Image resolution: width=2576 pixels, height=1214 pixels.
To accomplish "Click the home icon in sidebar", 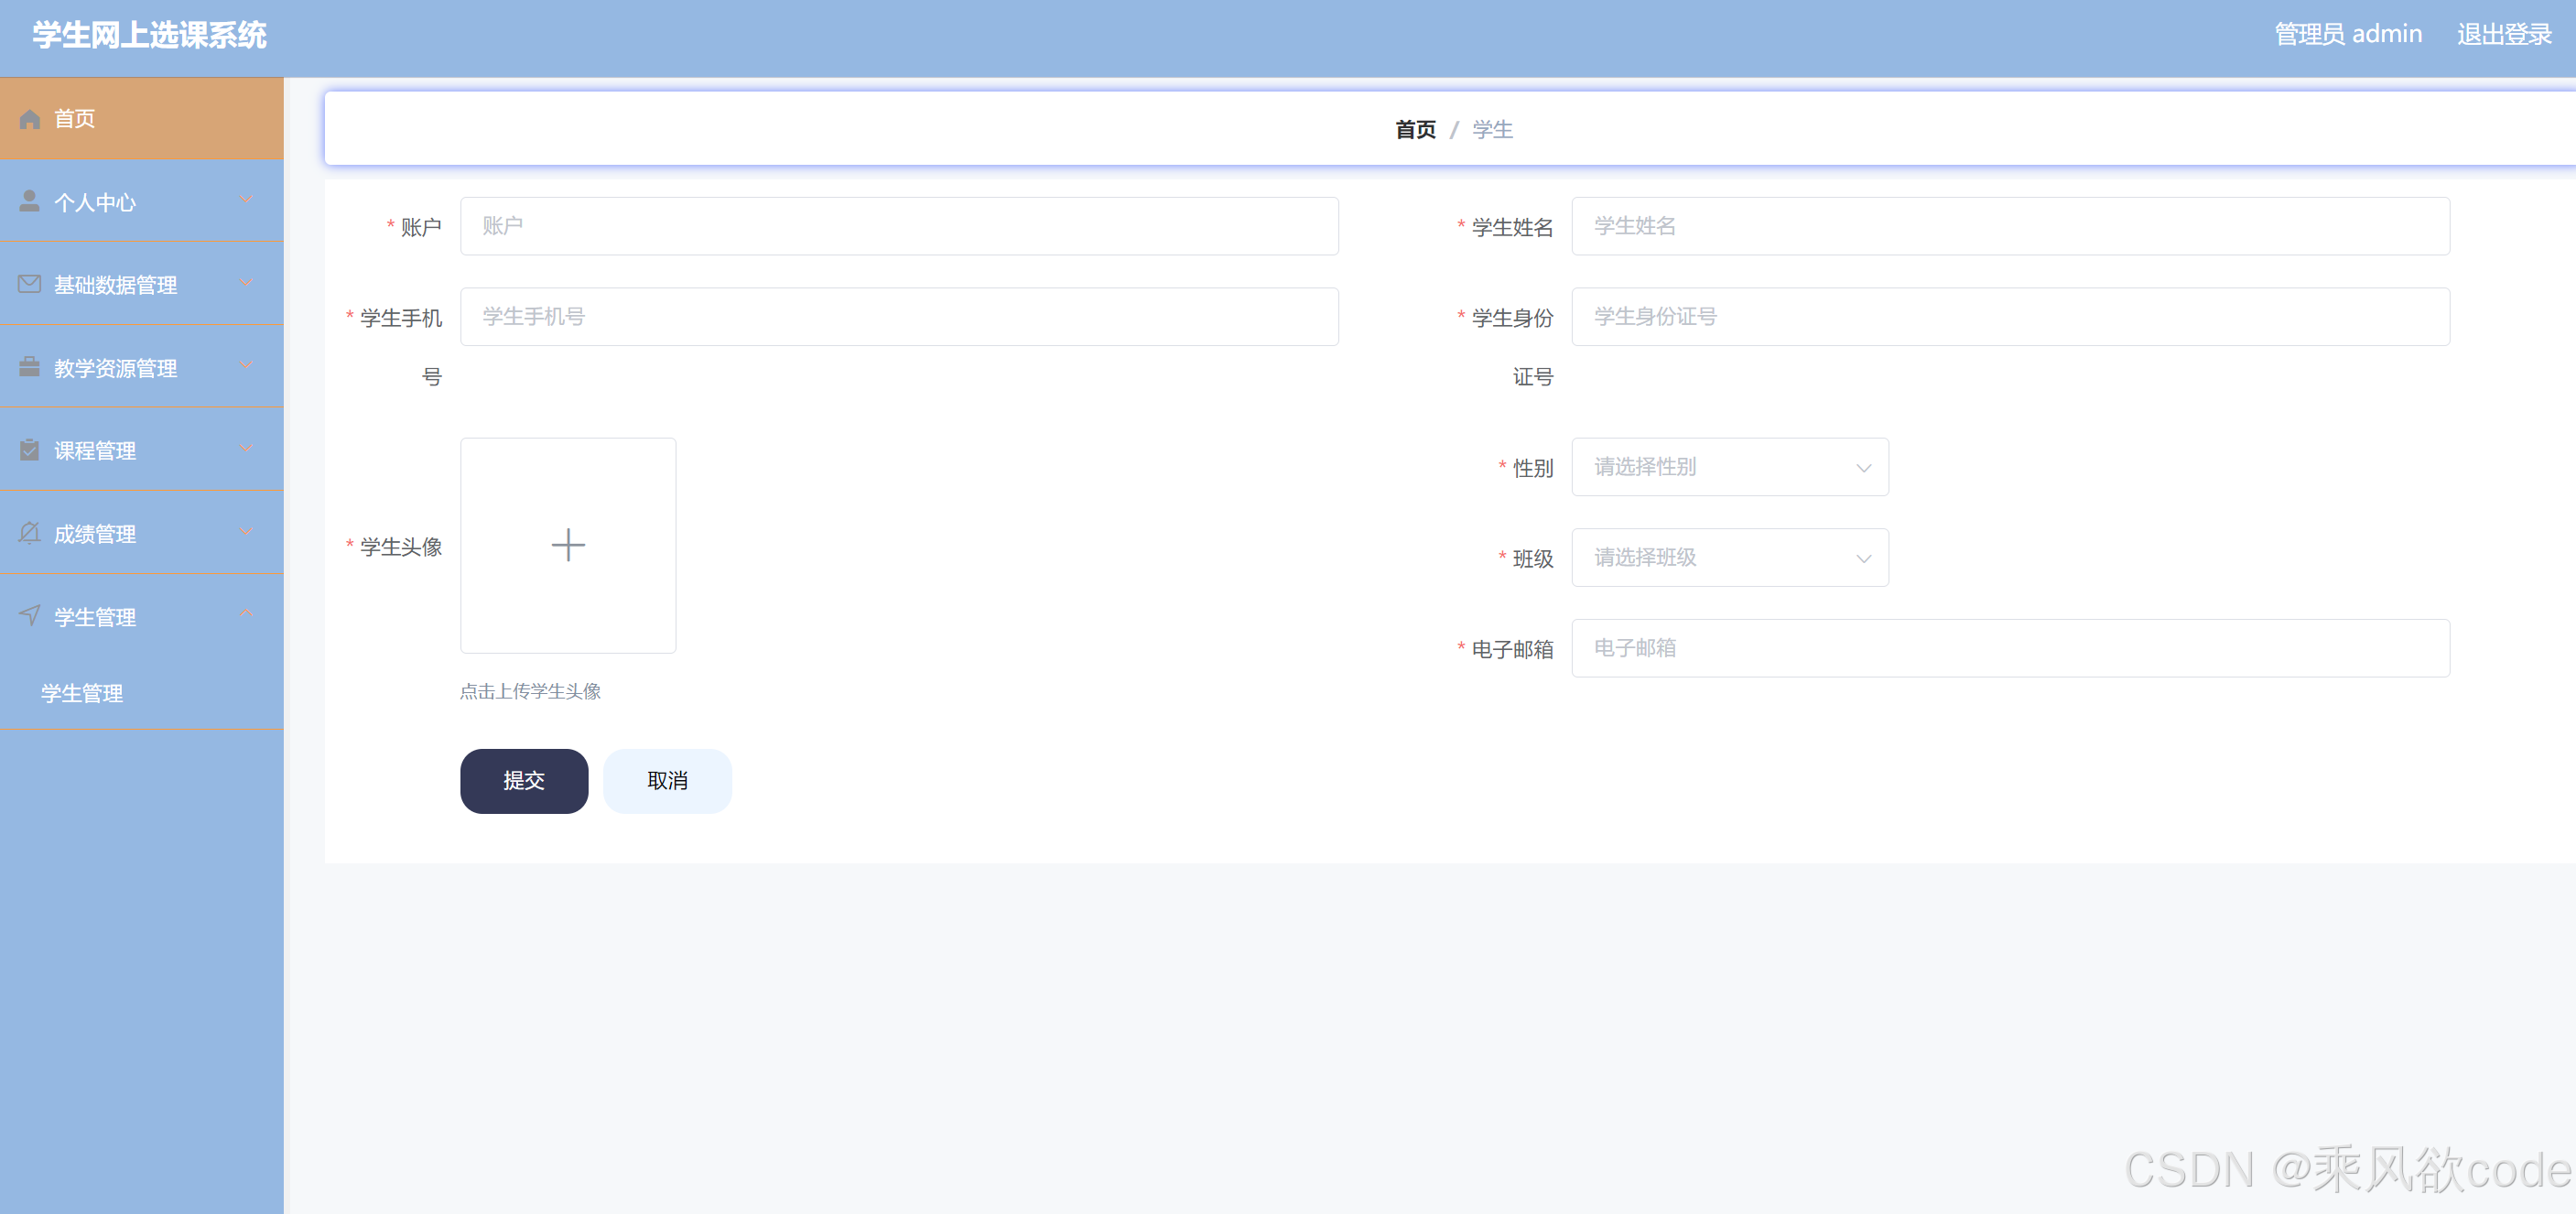I will [30, 119].
